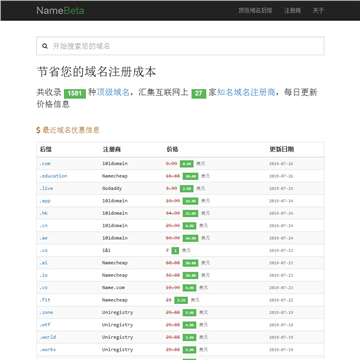360x360 pixels.
Task: Click the green price badge in the .fit row
Action: tap(181, 300)
